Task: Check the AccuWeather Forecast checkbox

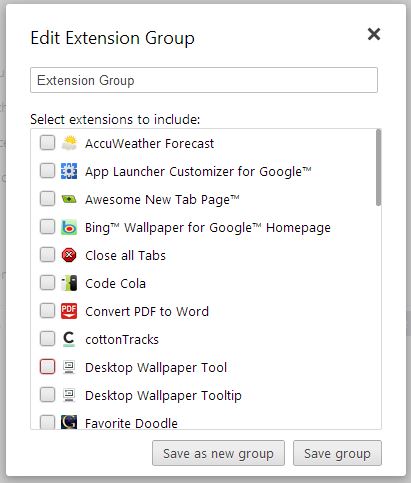Action: [x=47, y=143]
